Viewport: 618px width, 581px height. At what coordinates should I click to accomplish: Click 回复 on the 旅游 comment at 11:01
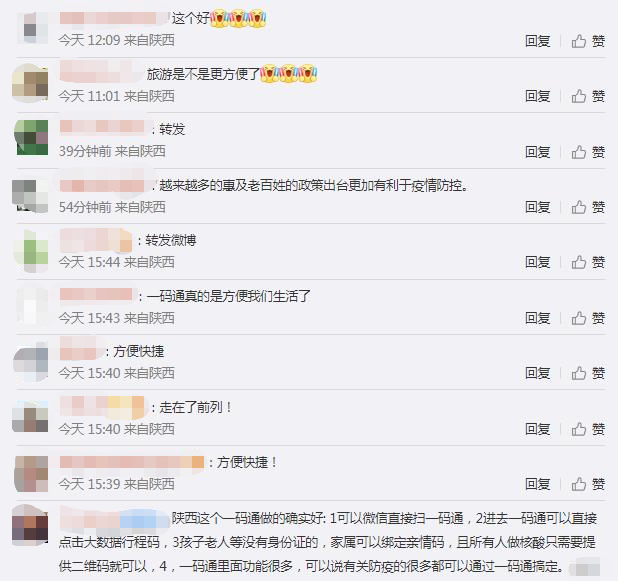click(538, 96)
